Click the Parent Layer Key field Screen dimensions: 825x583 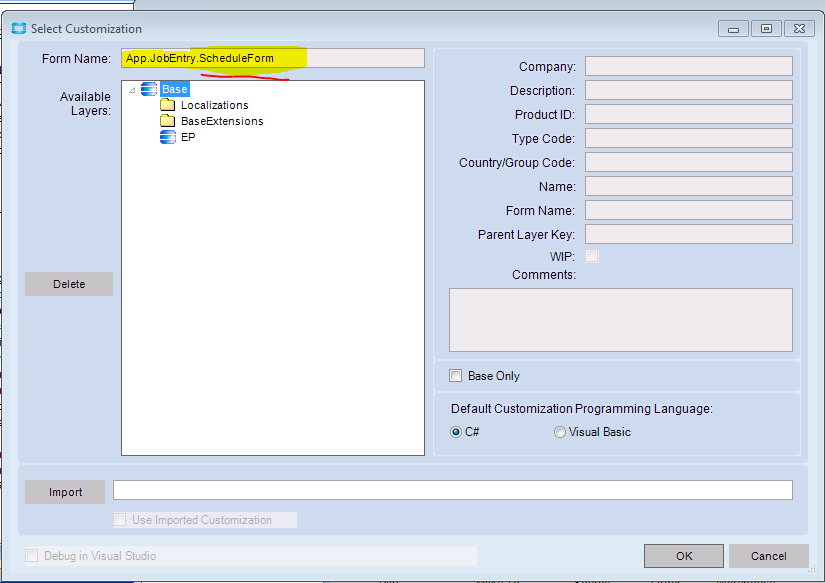tap(689, 234)
